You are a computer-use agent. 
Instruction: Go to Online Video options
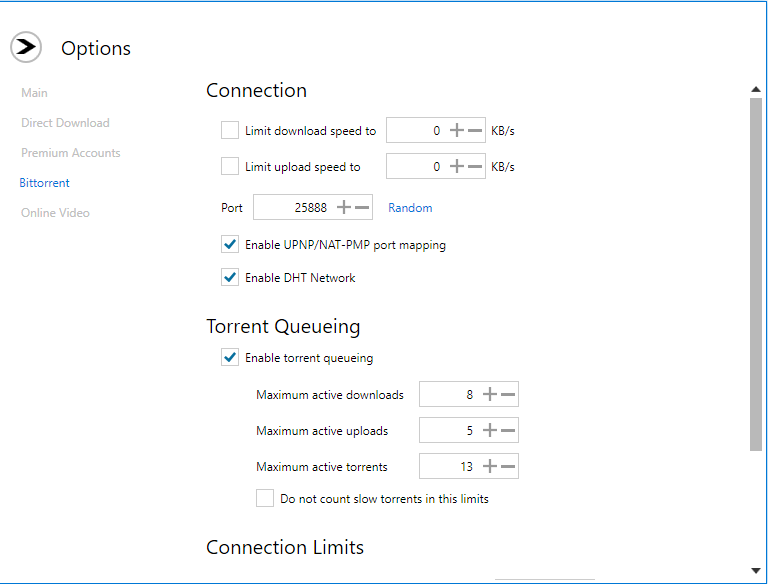coord(55,213)
